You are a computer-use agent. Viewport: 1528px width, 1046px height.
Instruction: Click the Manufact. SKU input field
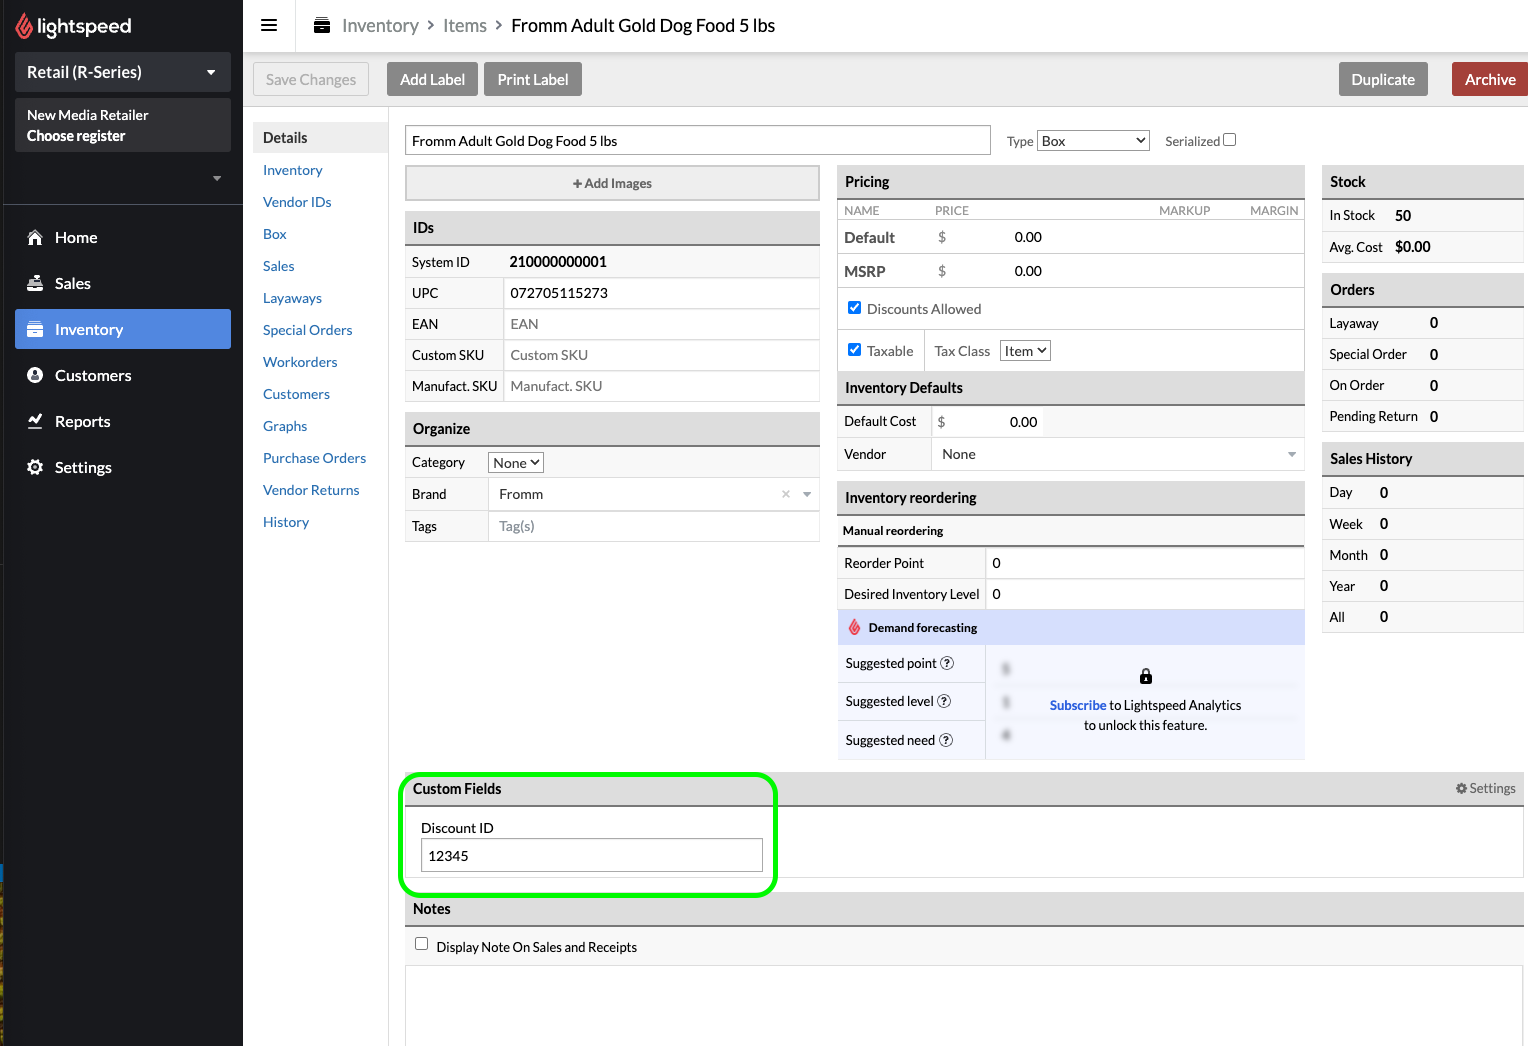pyautogui.click(x=661, y=386)
